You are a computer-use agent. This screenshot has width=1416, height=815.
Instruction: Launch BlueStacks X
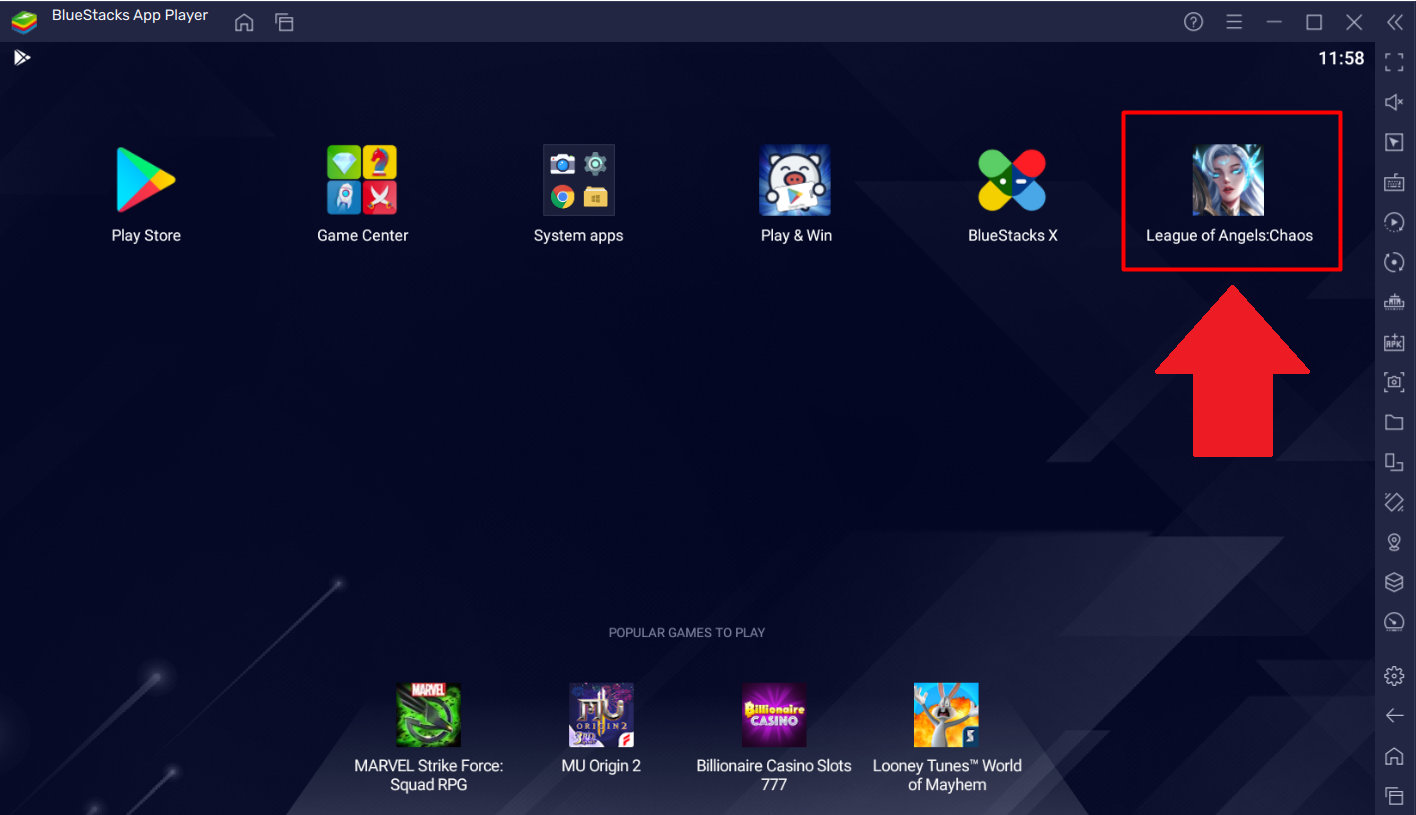pyautogui.click(x=1012, y=181)
